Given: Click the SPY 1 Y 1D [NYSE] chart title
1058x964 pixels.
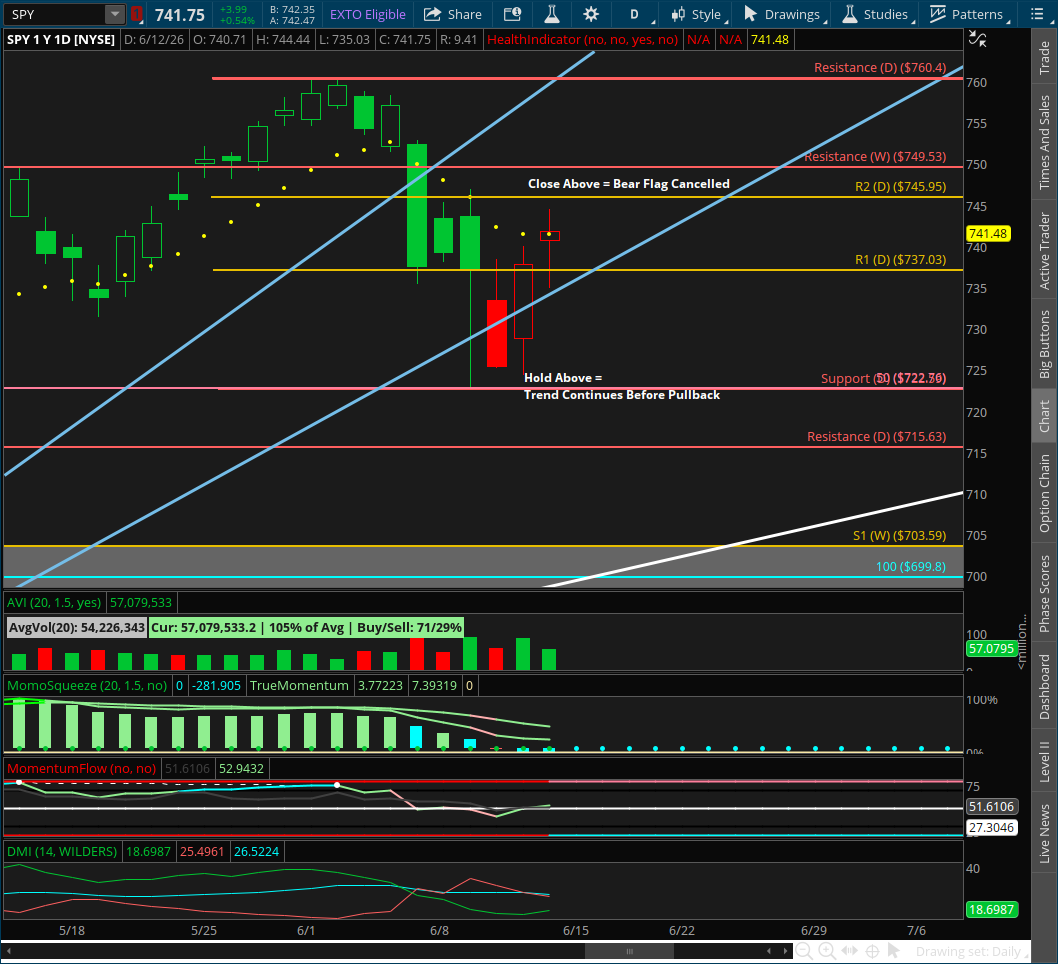Looking at the screenshot, I should point(61,40).
